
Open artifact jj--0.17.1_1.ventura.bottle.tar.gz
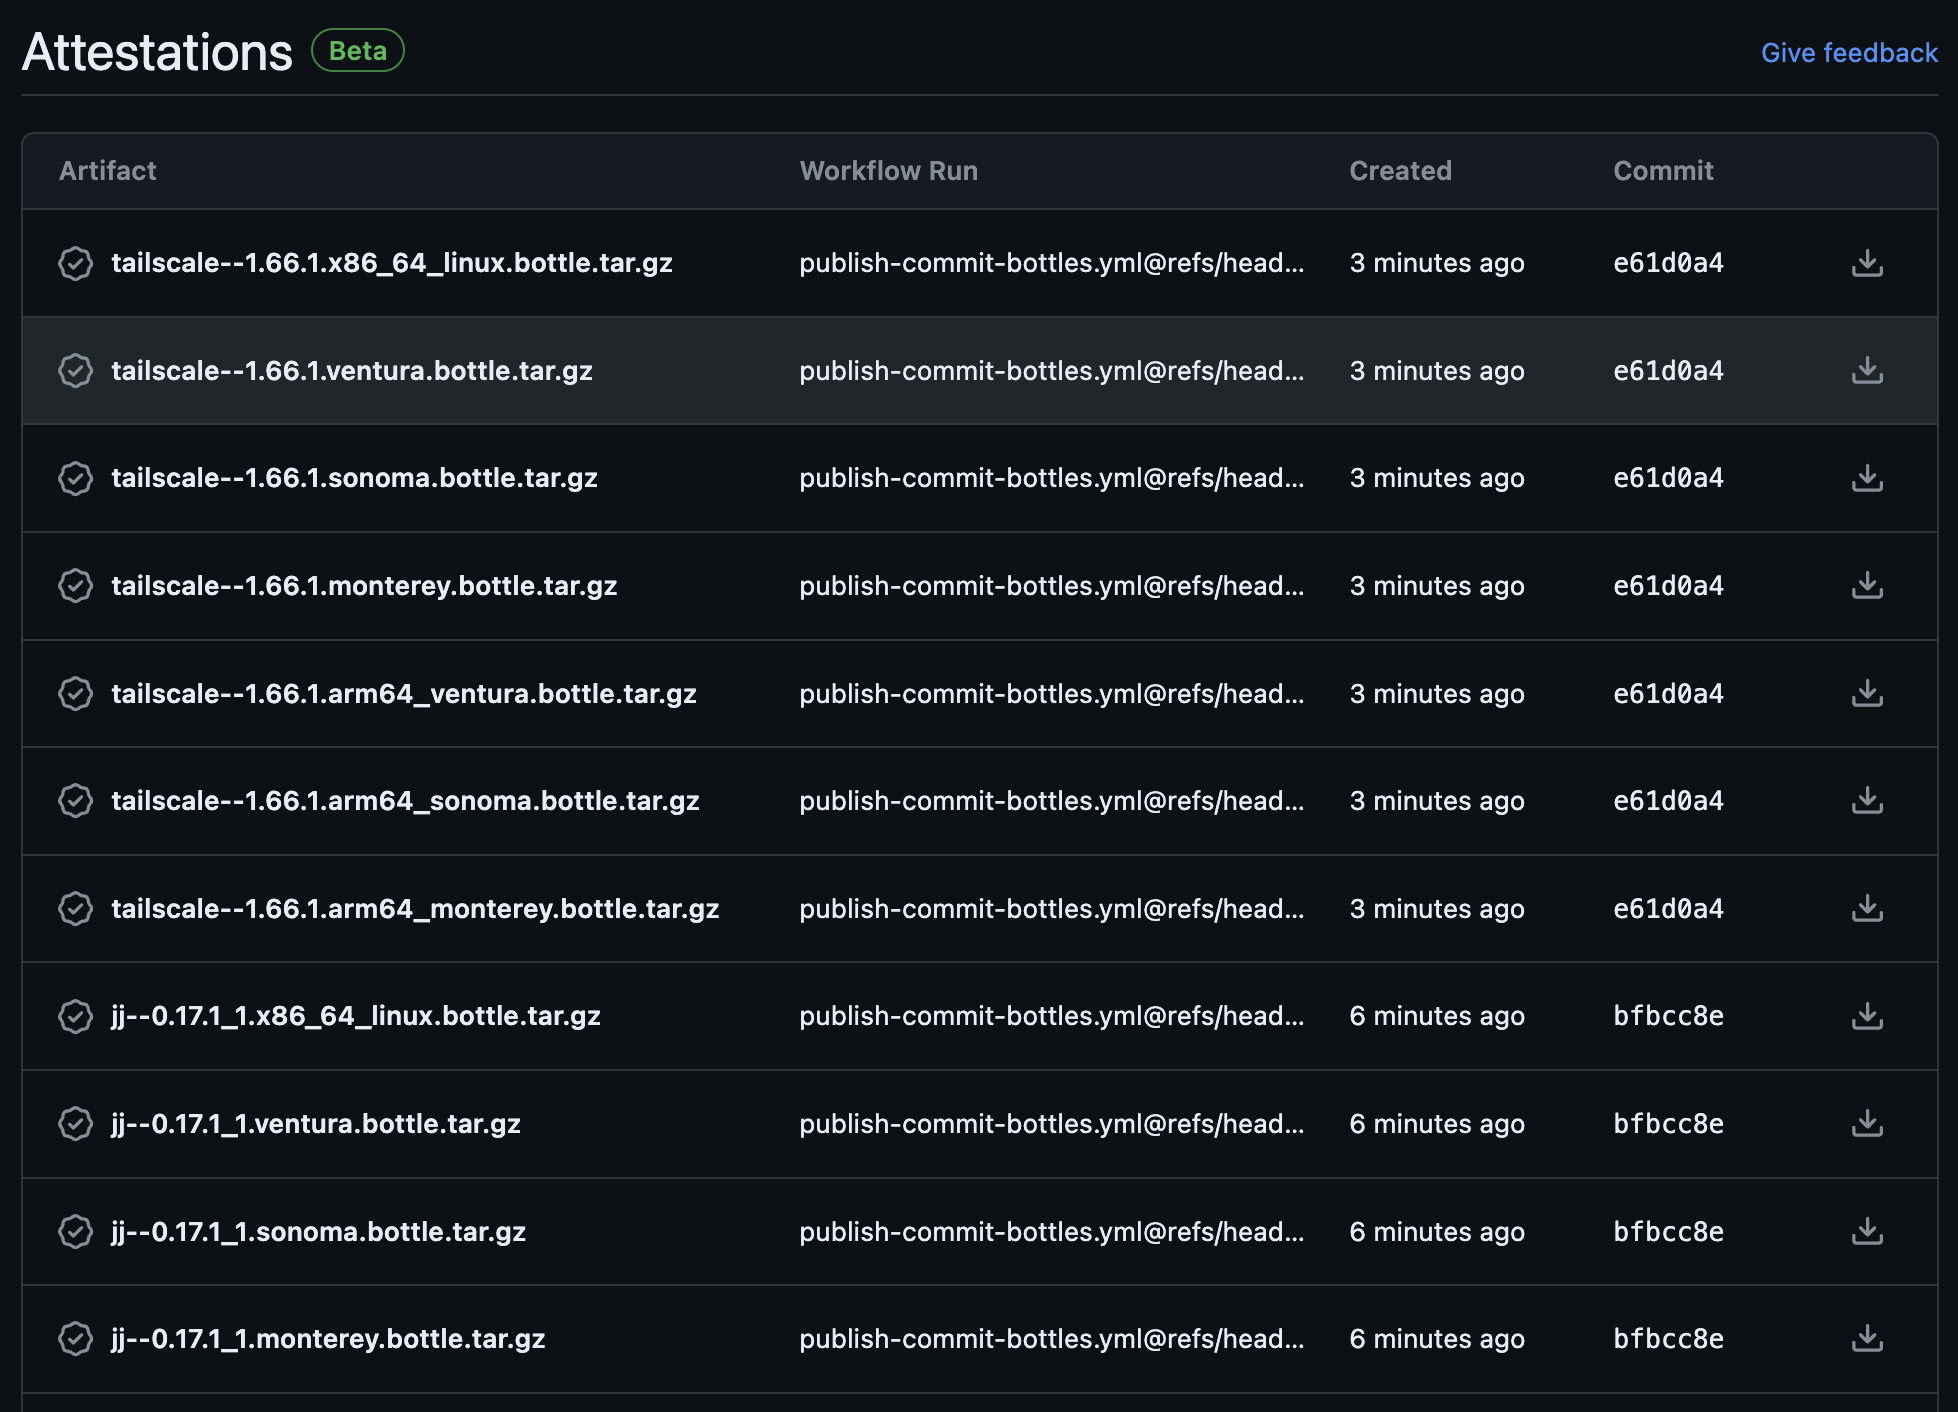[316, 1124]
